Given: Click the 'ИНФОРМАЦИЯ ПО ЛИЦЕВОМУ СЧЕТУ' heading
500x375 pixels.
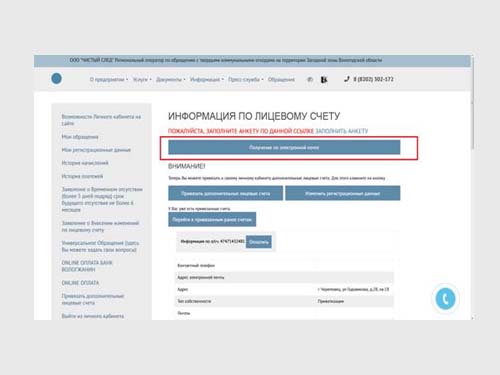Looking at the screenshot, I should pyautogui.click(x=254, y=116).
